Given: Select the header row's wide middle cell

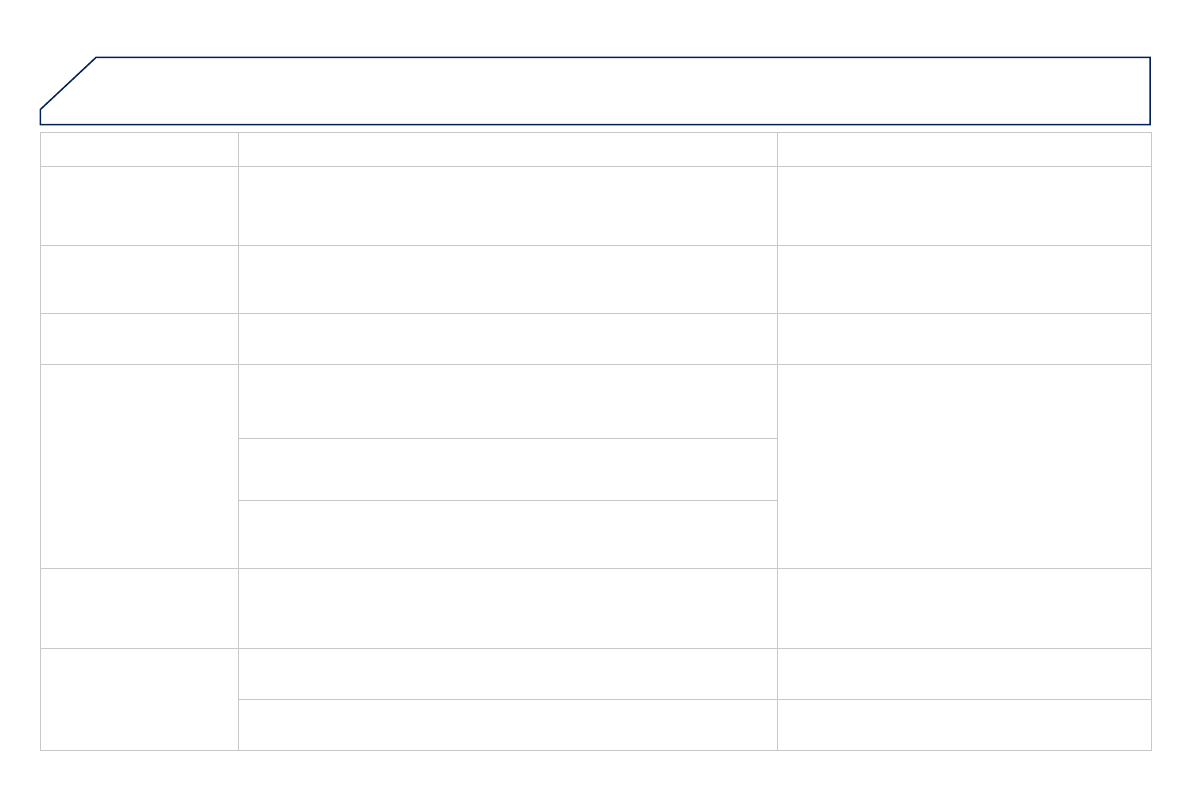Looking at the screenshot, I should click(x=507, y=149).
